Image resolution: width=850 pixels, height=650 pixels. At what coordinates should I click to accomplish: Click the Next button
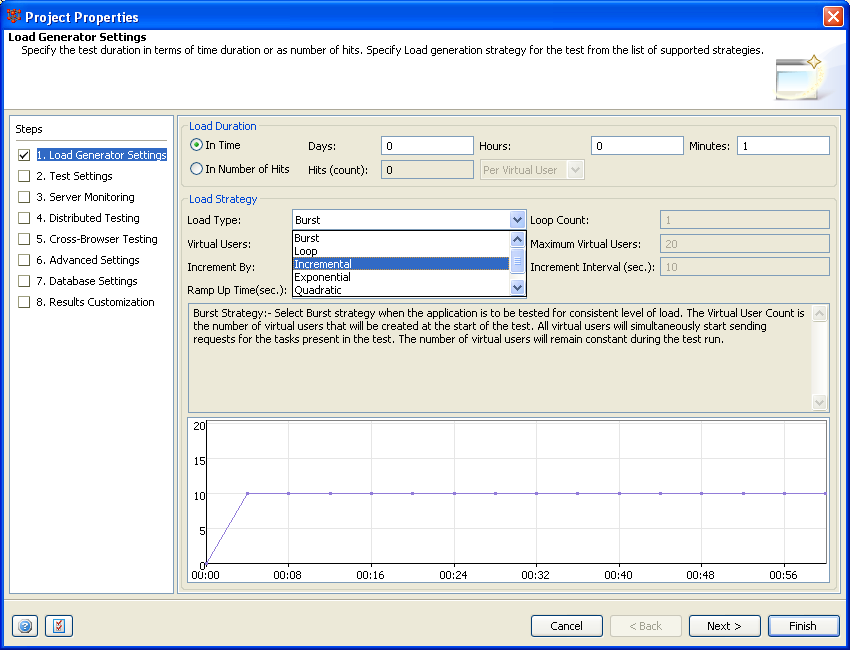724,626
